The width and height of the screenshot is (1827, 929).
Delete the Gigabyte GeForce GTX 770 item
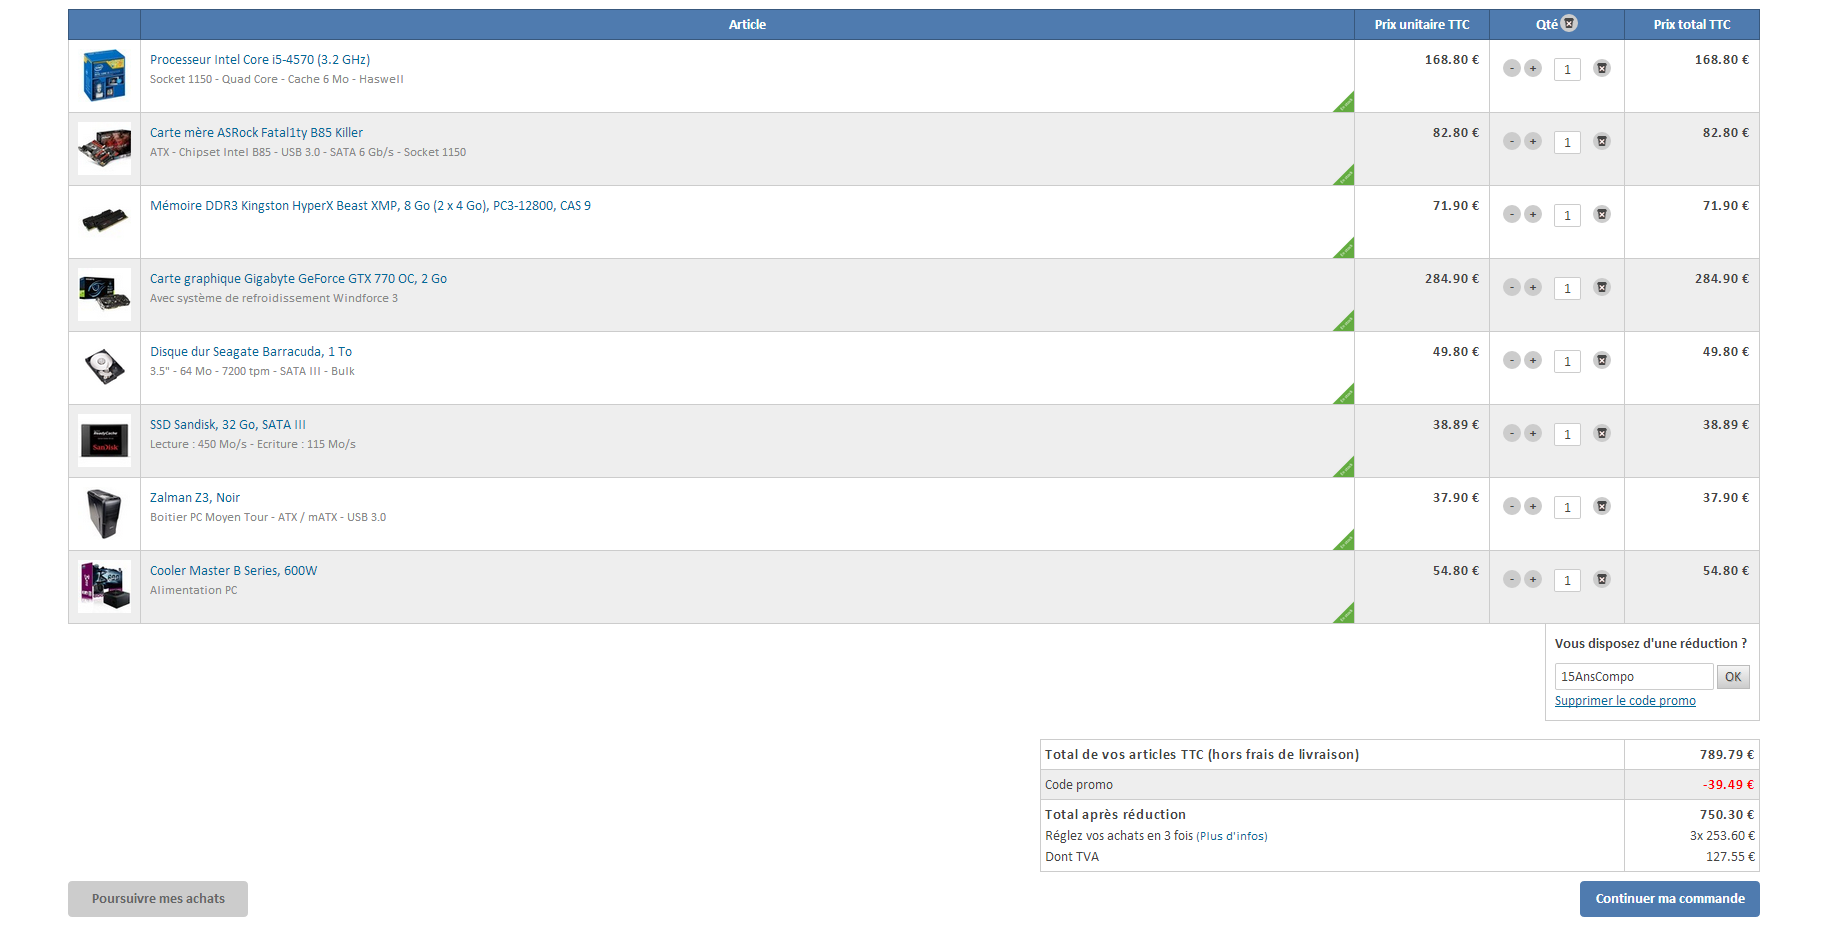tap(1602, 287)
